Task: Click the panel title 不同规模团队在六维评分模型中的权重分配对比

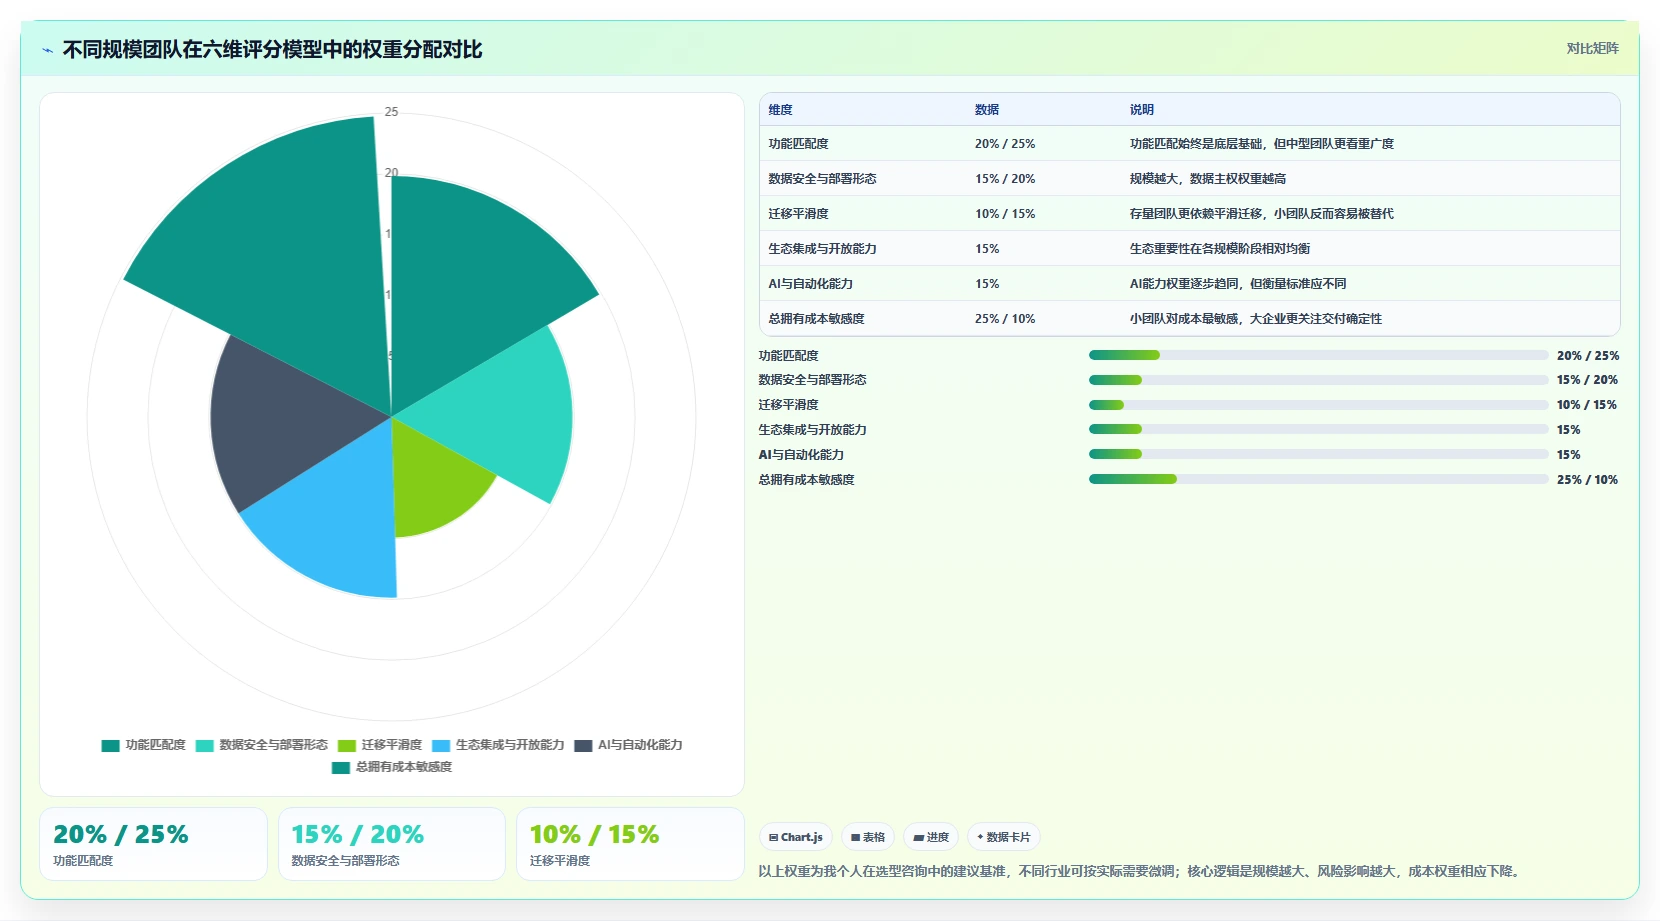Action: [272, 50]
